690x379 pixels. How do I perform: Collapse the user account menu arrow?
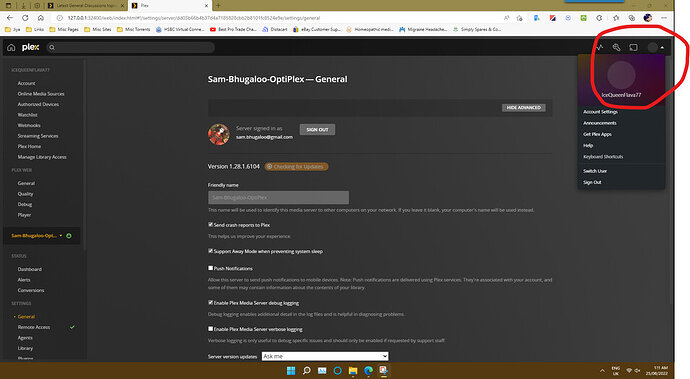(662, 48)
